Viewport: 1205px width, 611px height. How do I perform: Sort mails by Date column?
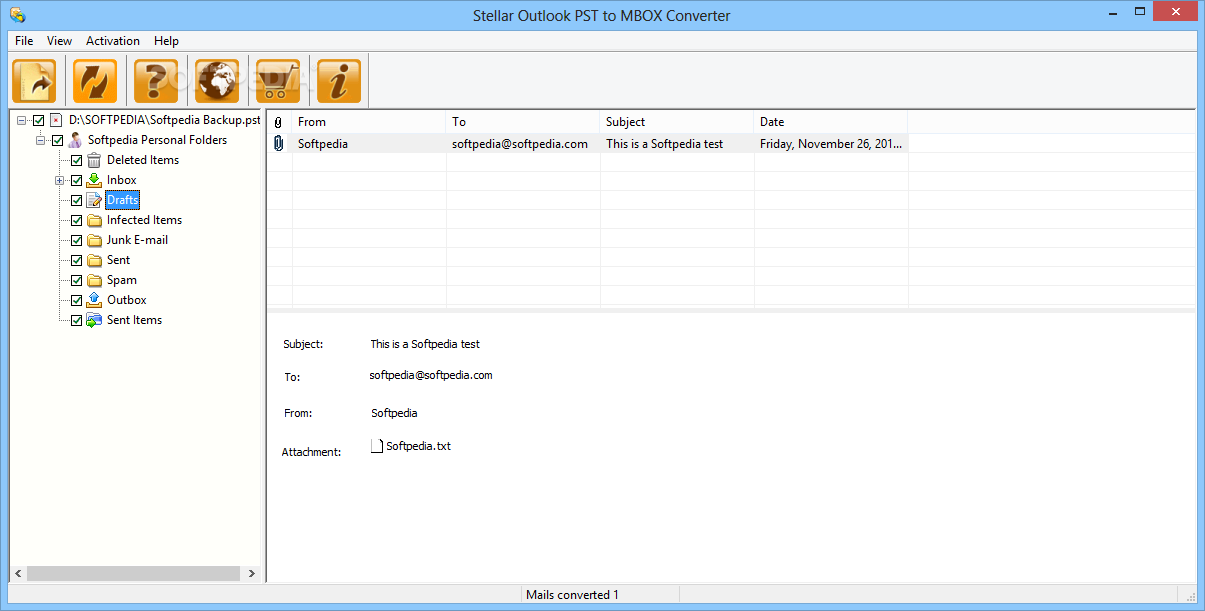pos(831,122)
